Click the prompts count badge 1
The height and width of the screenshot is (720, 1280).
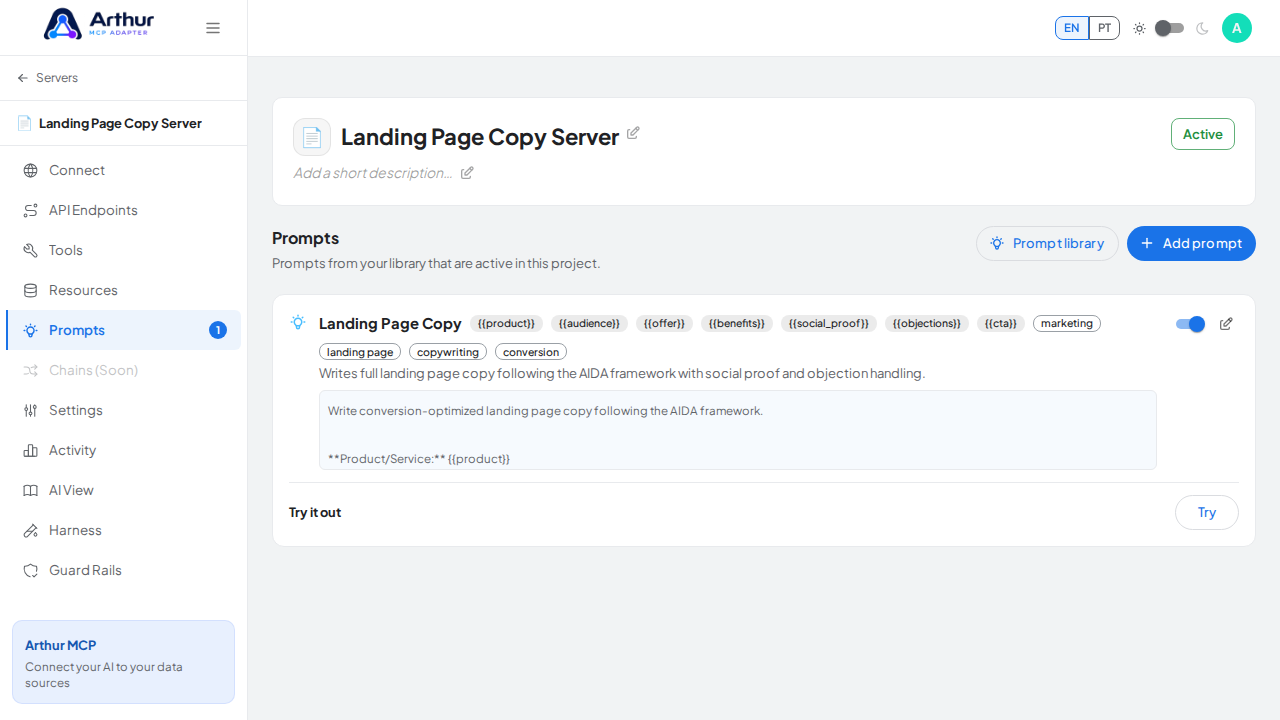pos(218,330)
